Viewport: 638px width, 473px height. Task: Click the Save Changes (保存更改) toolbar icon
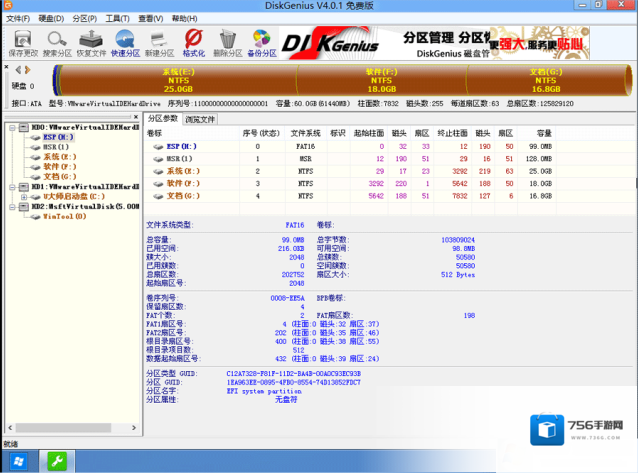(x=21, y=42)
